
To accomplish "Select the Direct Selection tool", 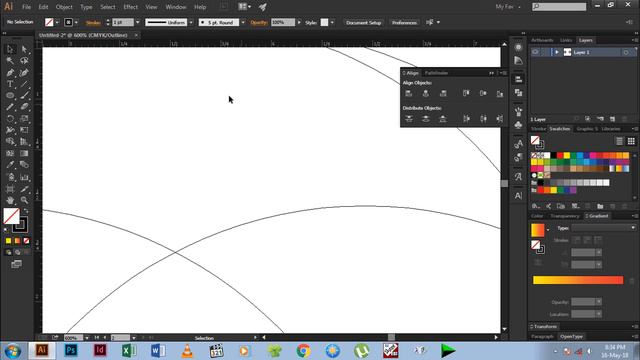I will click(x=24, y=49).
